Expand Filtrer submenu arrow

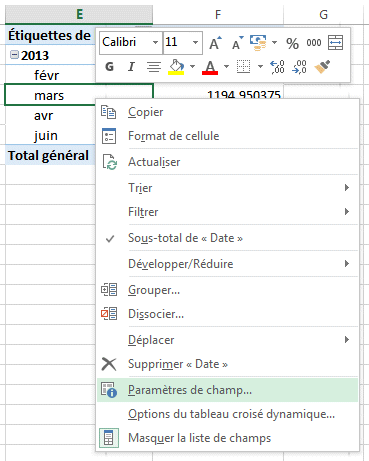(x=347, y=211)
